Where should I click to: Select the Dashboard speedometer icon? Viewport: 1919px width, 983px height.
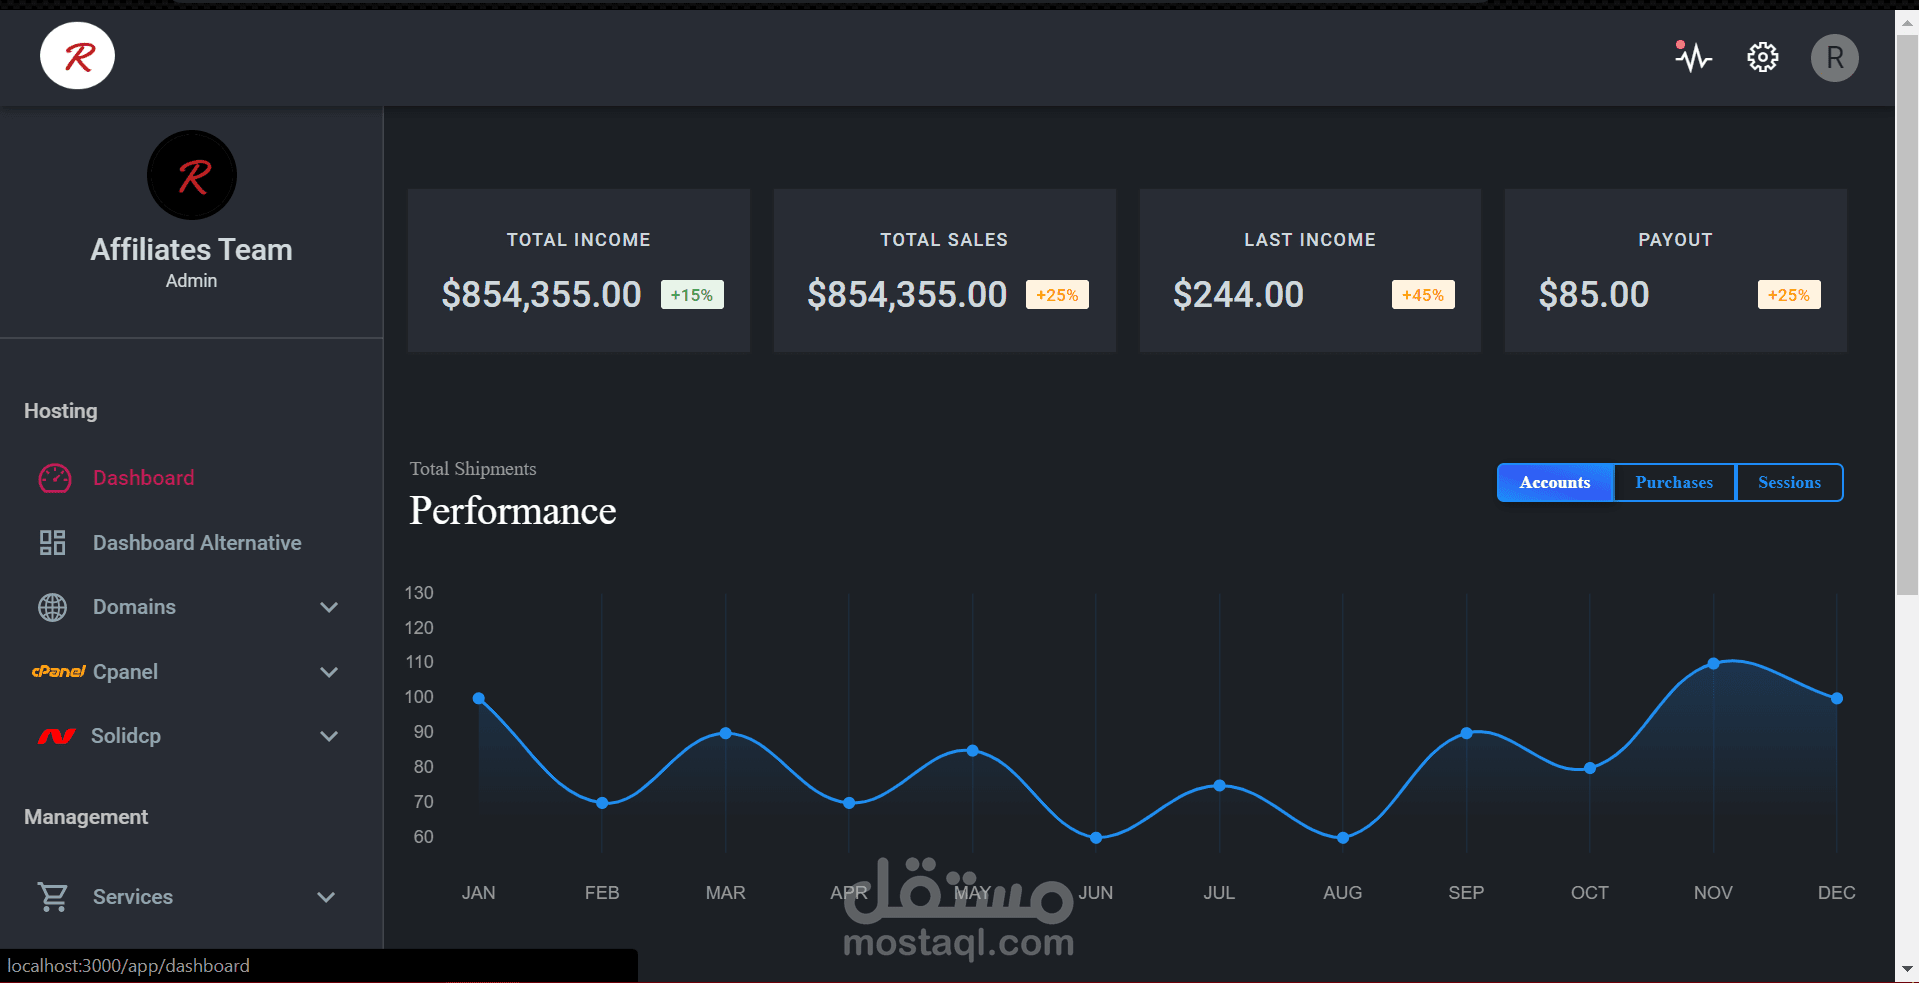54,478
